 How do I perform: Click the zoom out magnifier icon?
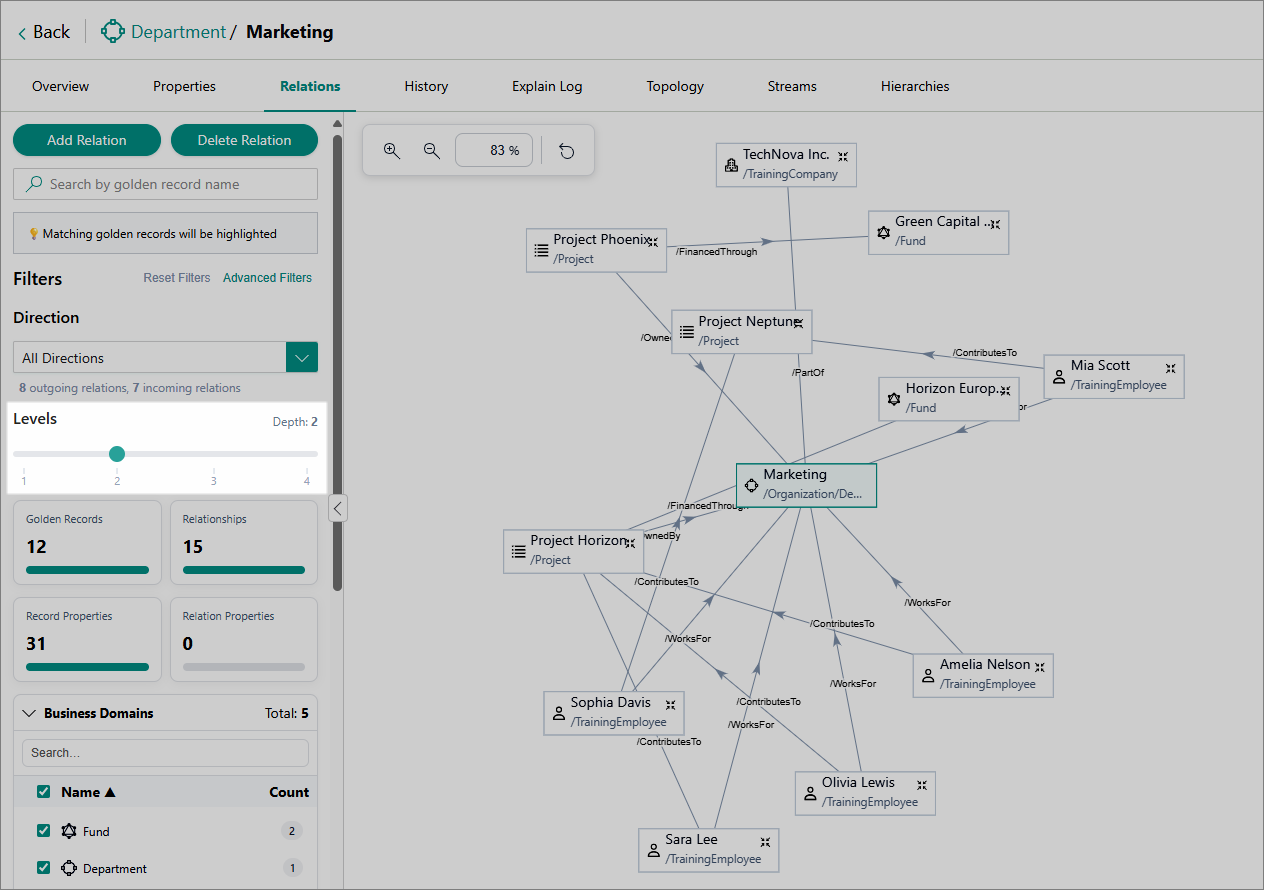pyautogui.click(x=432, y=151)
